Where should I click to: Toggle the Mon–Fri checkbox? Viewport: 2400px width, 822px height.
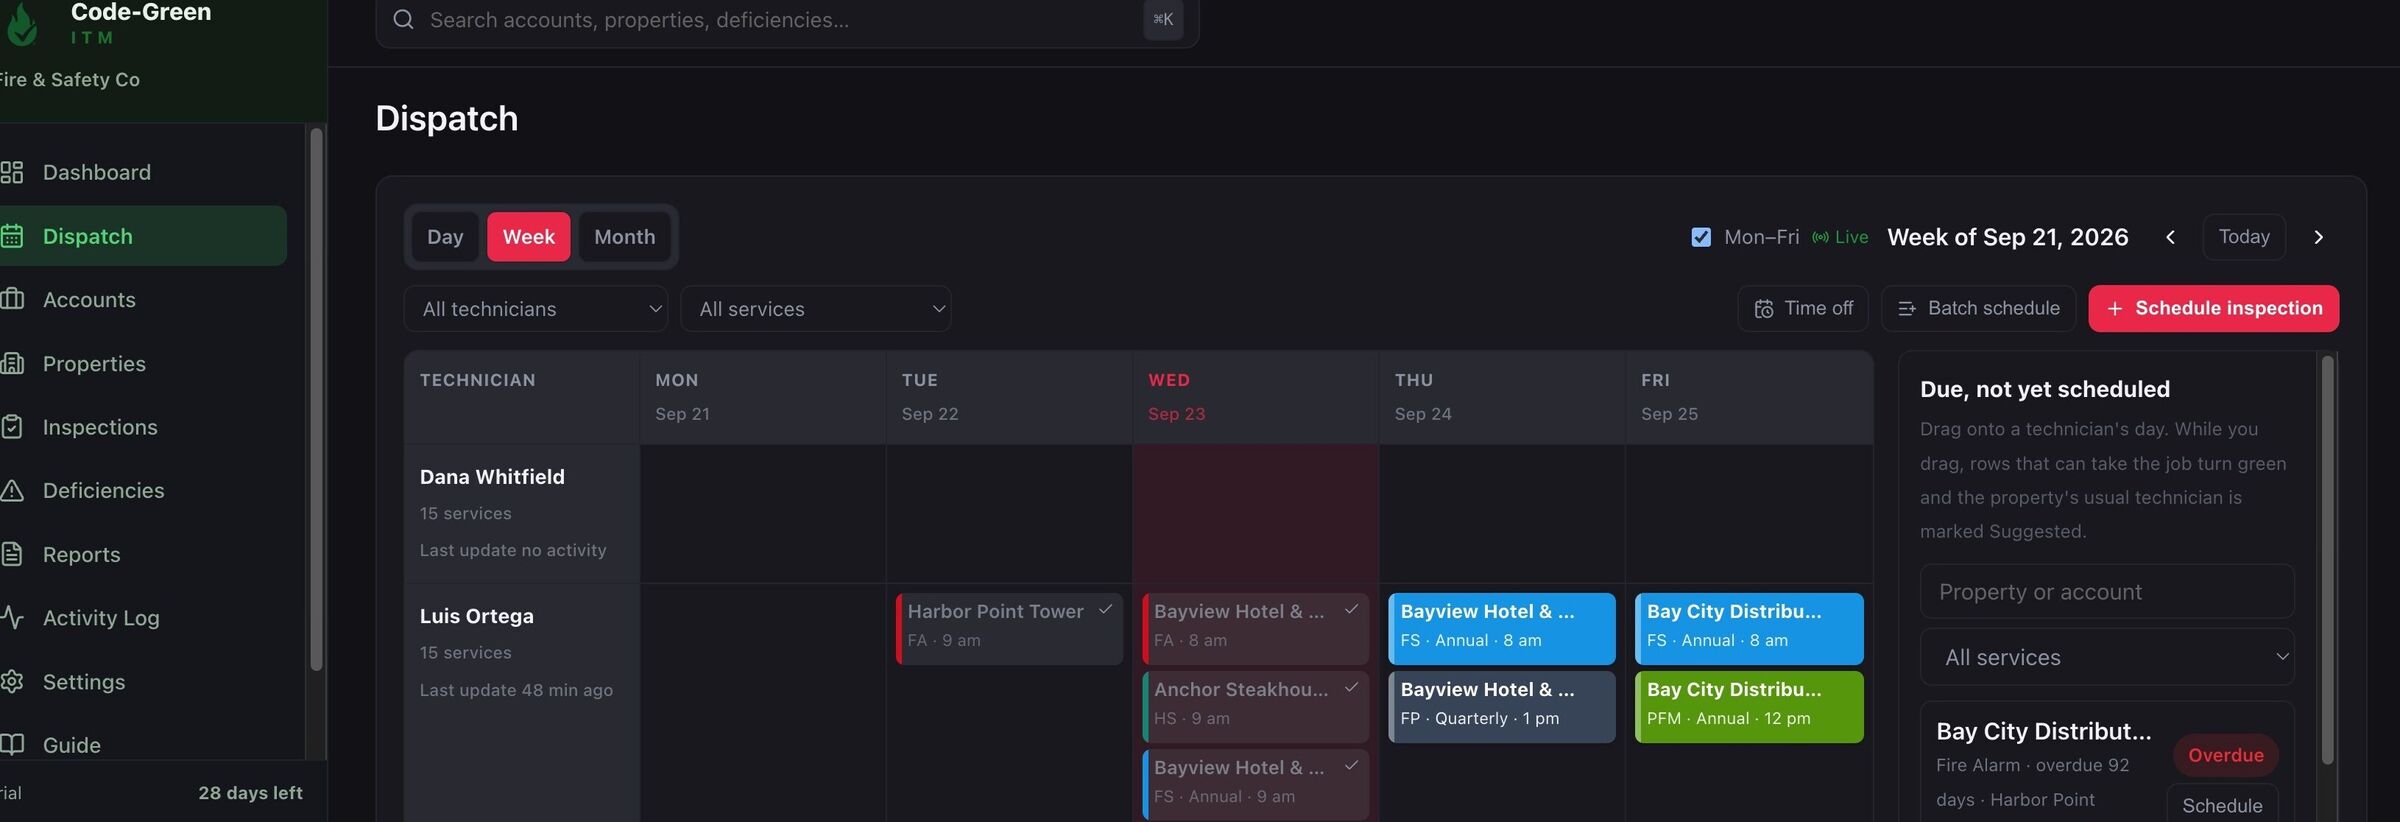[x=1701, y=238]
